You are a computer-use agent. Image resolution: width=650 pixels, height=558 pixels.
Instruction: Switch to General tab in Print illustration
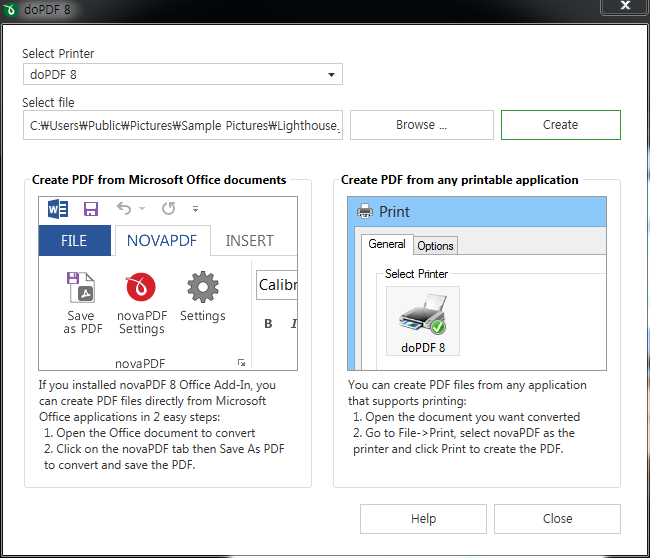coord(387,244)
